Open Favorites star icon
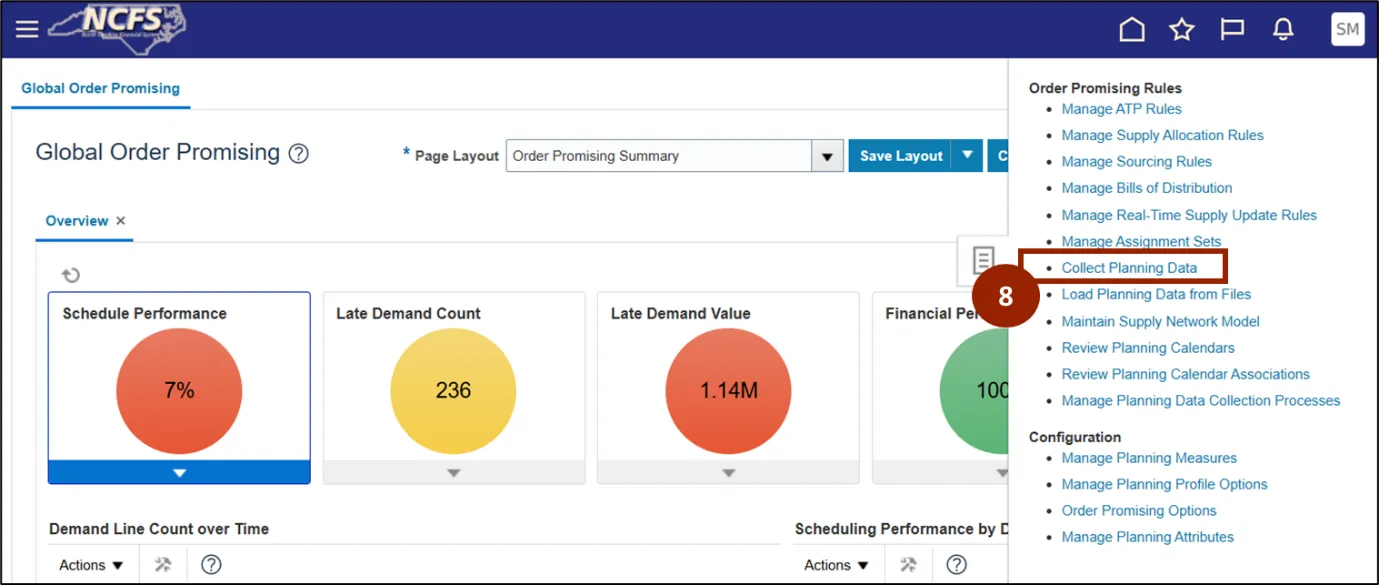The height and width of the screenshot is (585, 1379). pyautogui.click(x=1182, y=30)
